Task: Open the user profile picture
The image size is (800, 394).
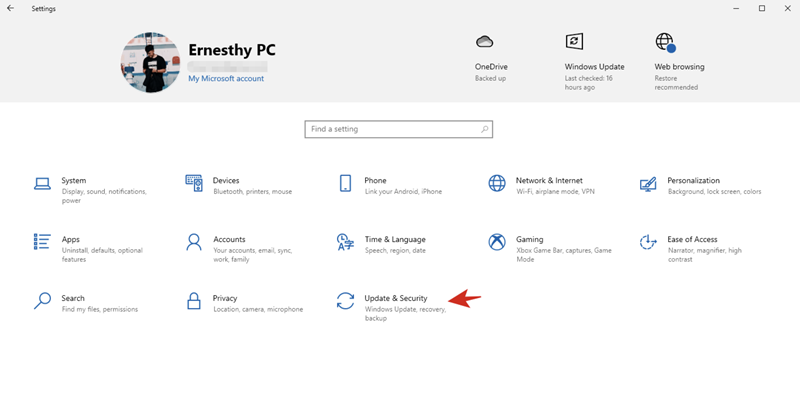Action: click(x=151, y=62)
